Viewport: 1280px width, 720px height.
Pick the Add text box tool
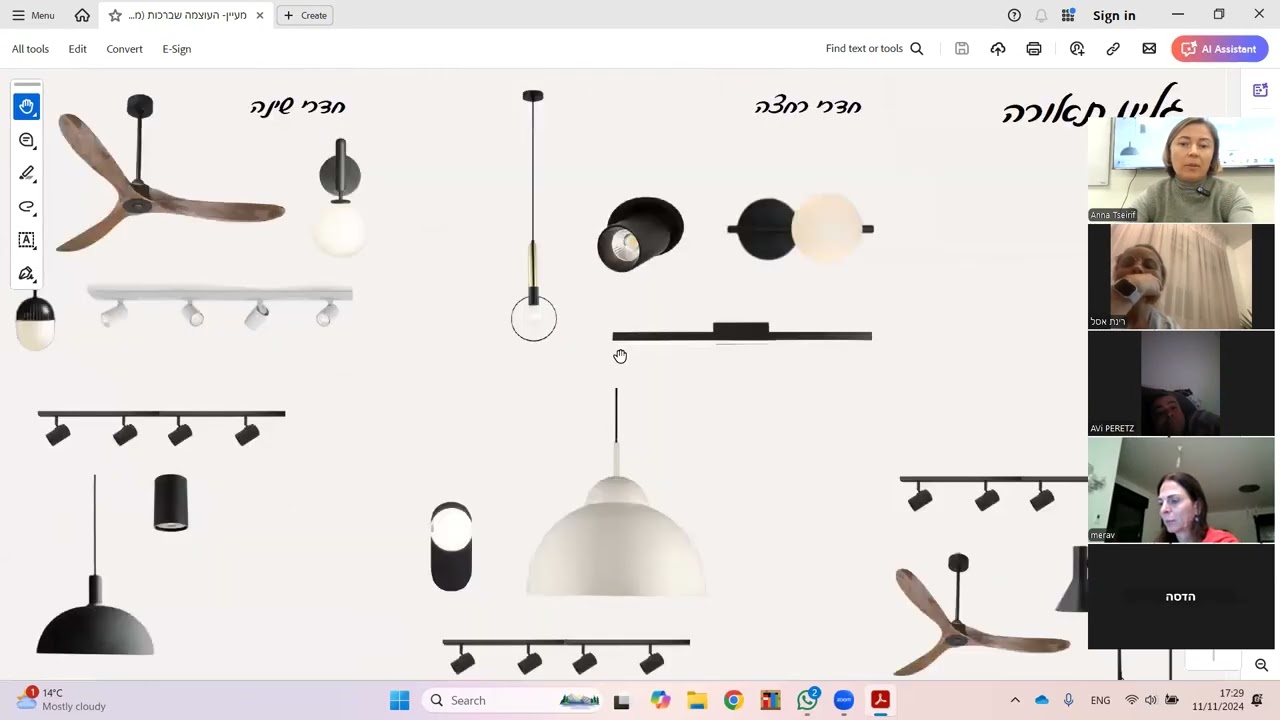27,240
